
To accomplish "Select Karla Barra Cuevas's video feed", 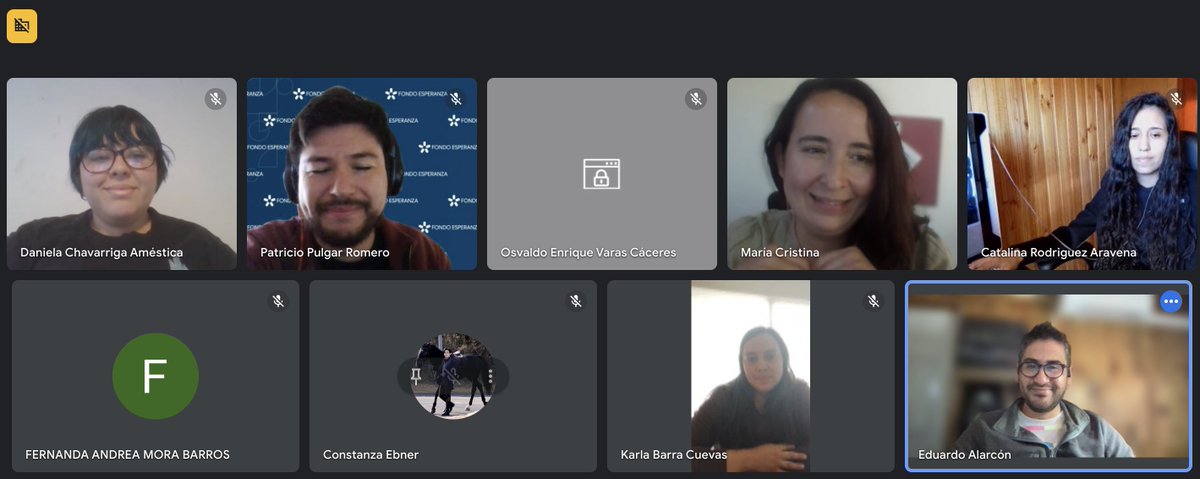I will point(751,376).
